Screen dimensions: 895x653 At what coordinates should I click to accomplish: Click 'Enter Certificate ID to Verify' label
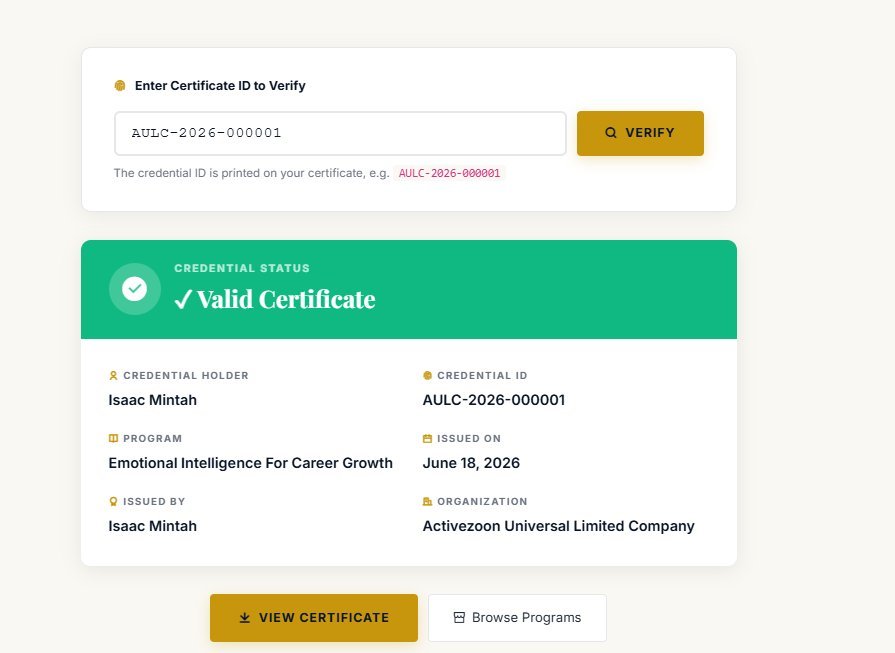coord(220,86)
